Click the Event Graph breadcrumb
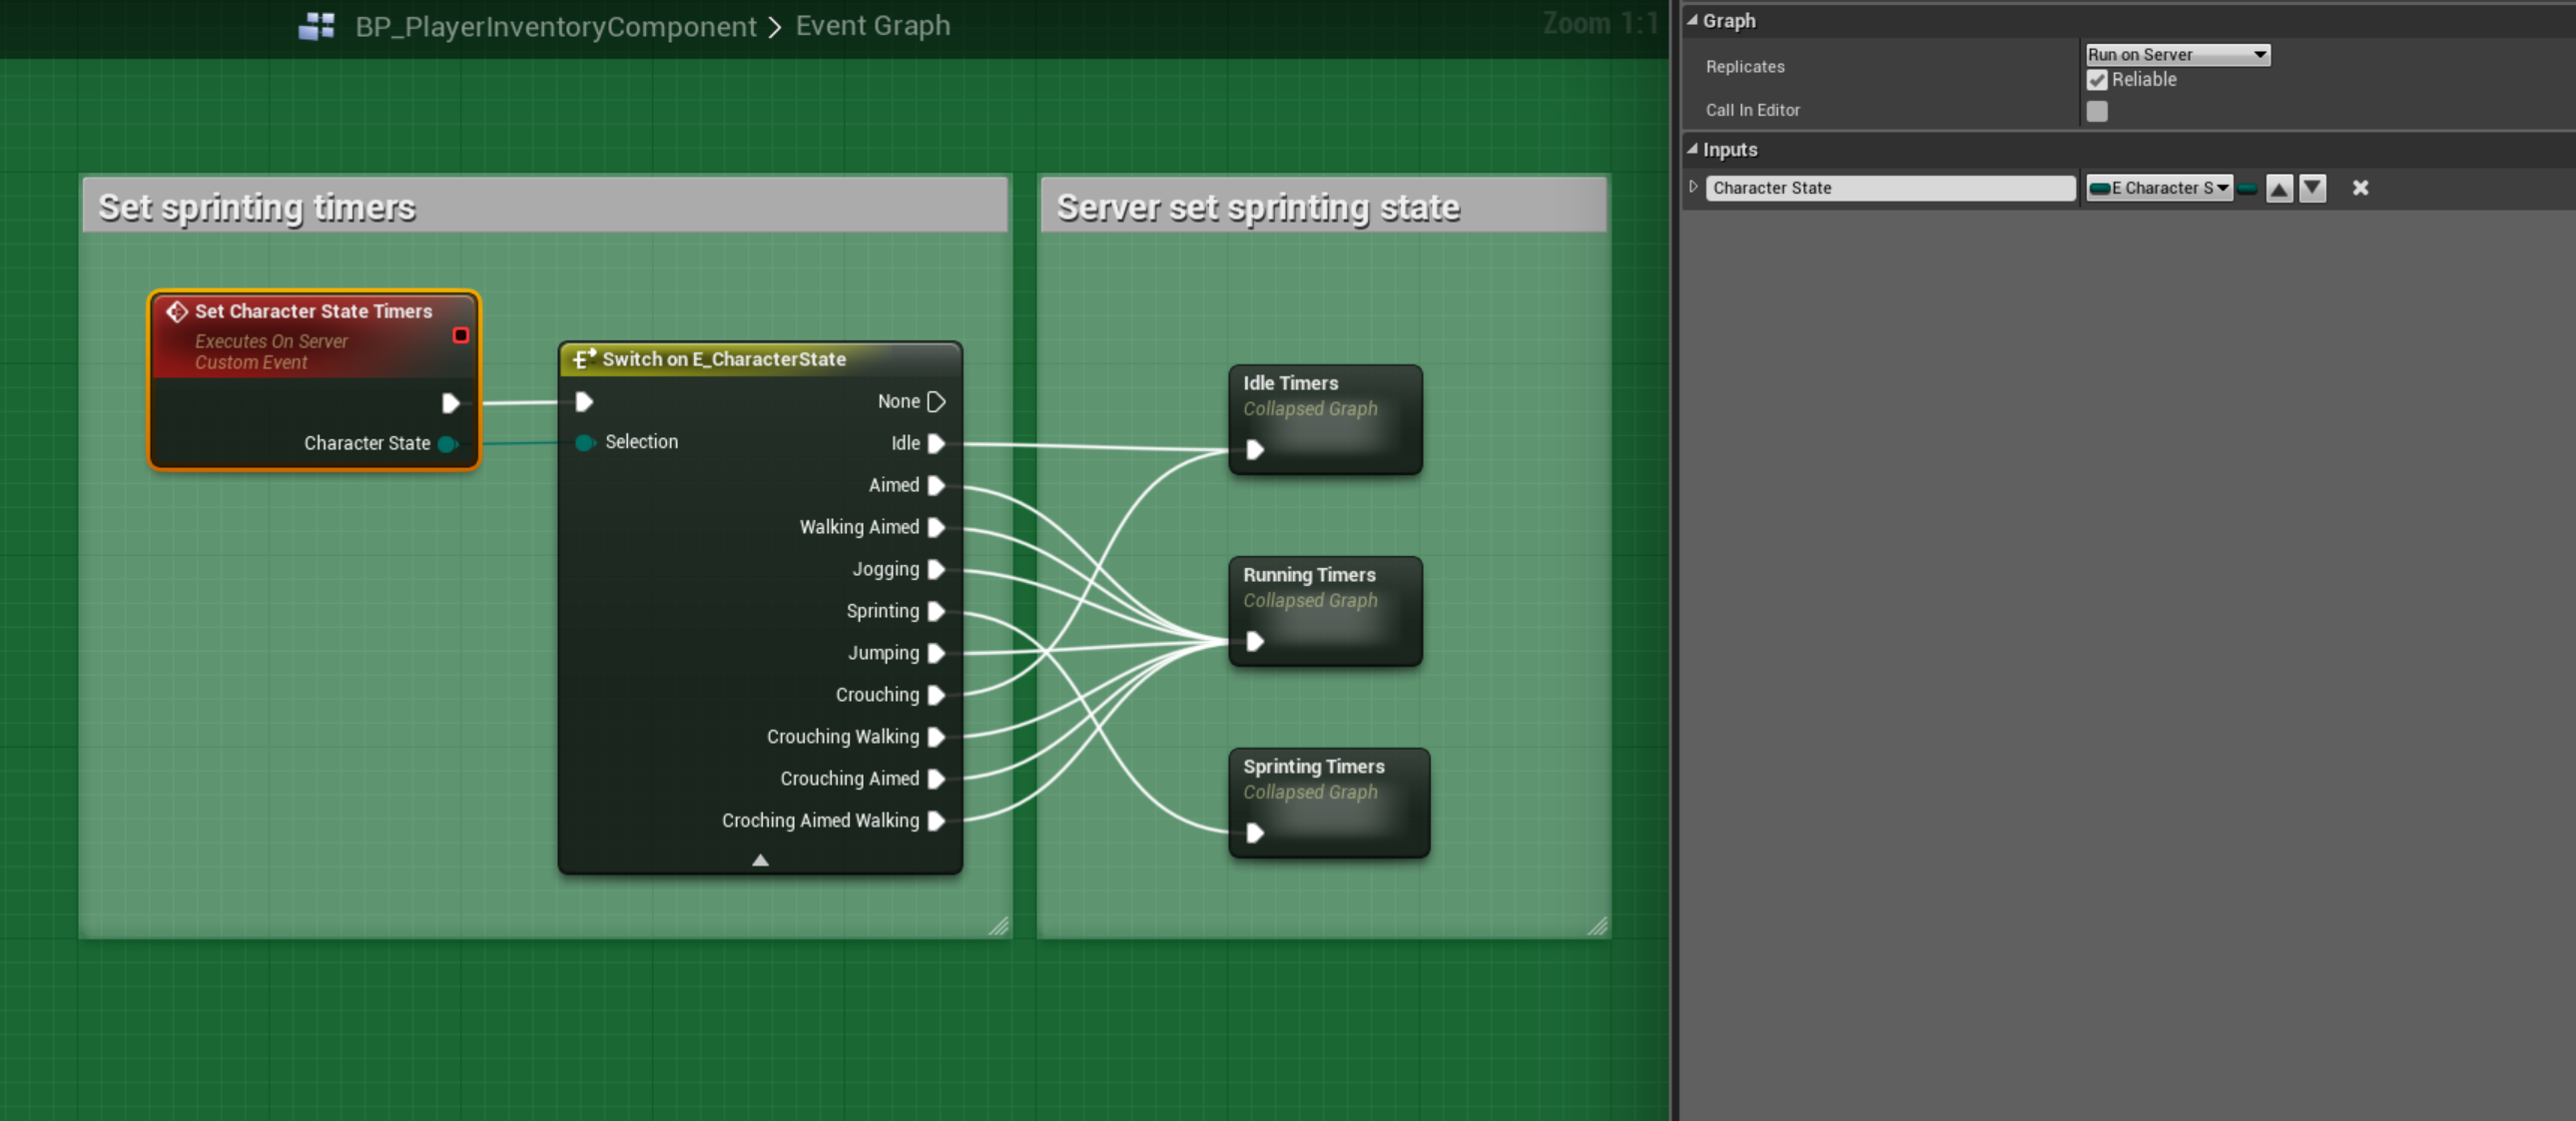The width and height of the screenshot is (2576, 1121). pos(872,26)
